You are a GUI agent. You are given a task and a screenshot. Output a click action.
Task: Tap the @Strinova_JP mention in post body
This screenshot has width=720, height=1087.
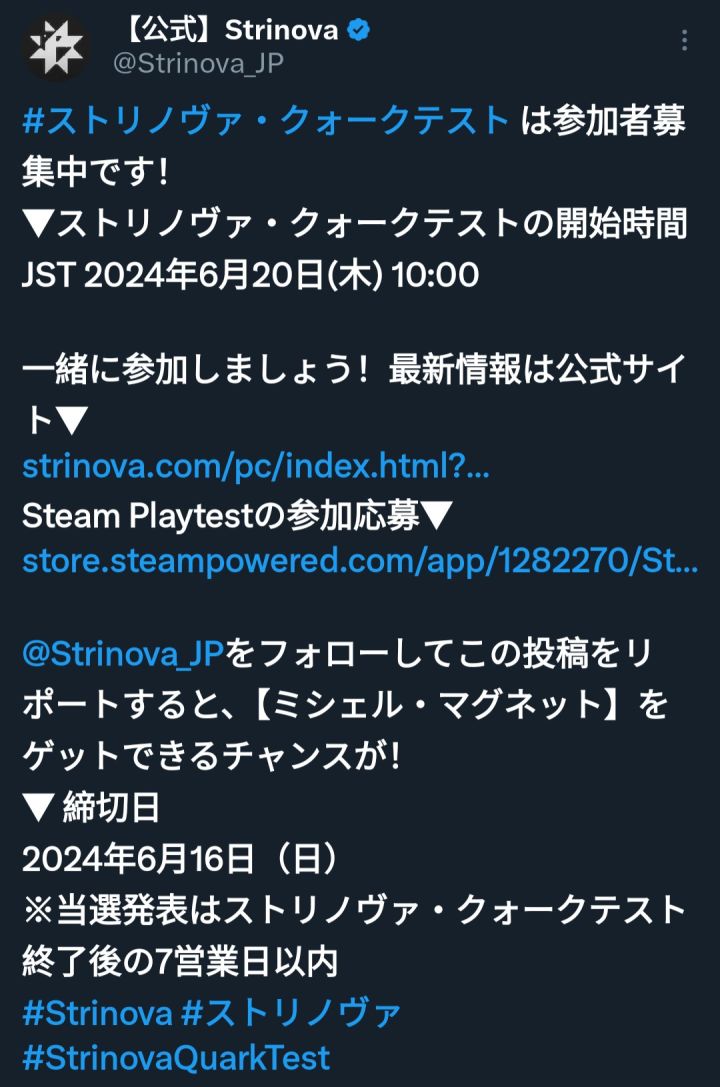[123, 654]
